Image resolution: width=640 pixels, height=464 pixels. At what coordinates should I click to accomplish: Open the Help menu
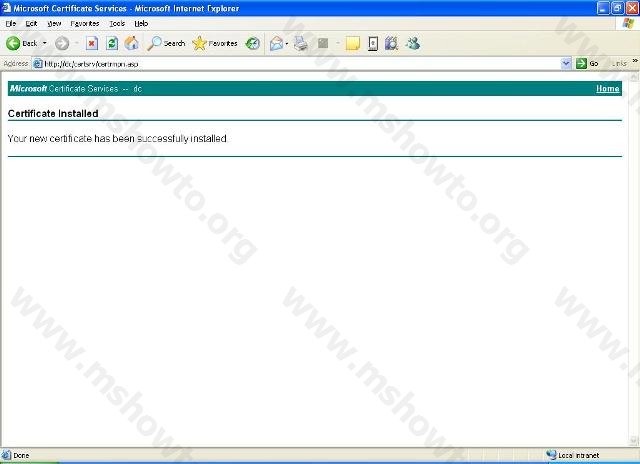coord(141,24)
